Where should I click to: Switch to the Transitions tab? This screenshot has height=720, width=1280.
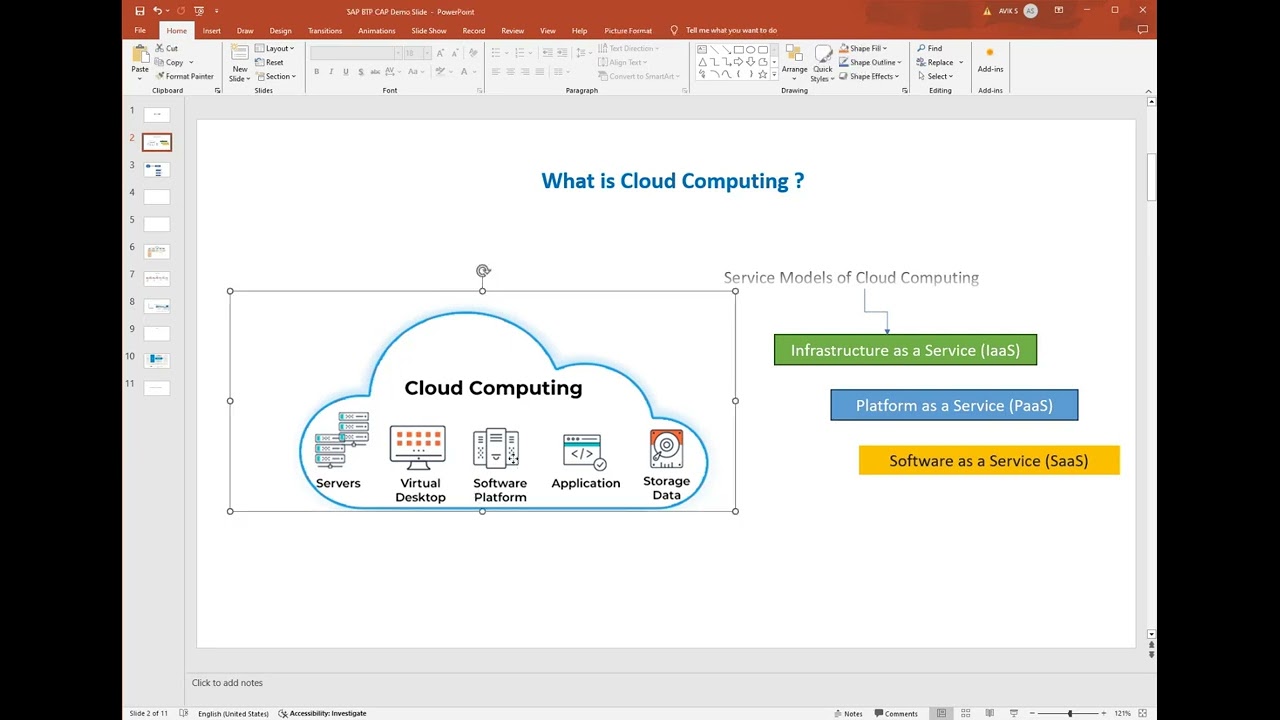(x=325, y=31)
